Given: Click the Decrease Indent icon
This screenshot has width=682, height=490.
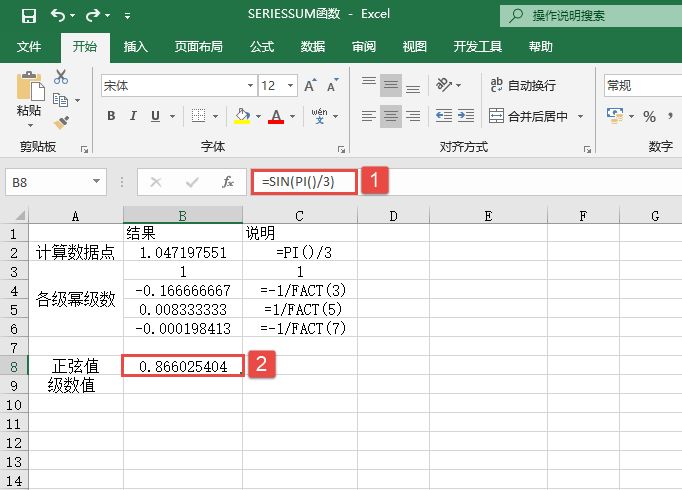Looking at the screenshot, I should [444, 116].
